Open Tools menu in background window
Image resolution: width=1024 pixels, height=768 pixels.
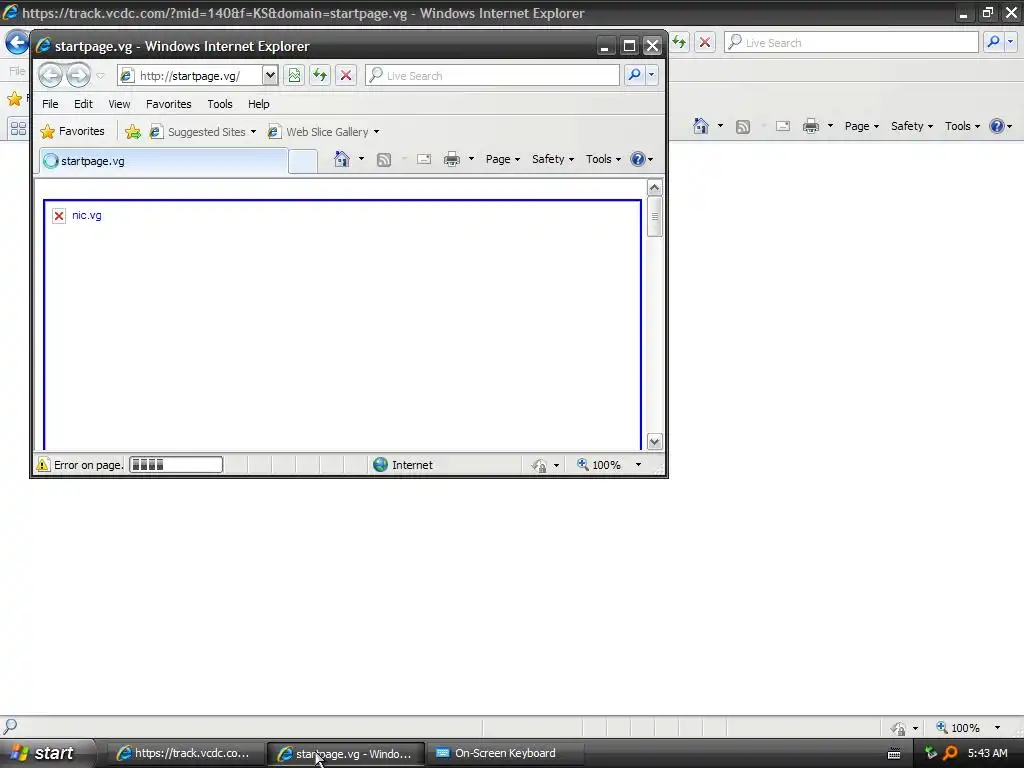[x=963, y=126]
